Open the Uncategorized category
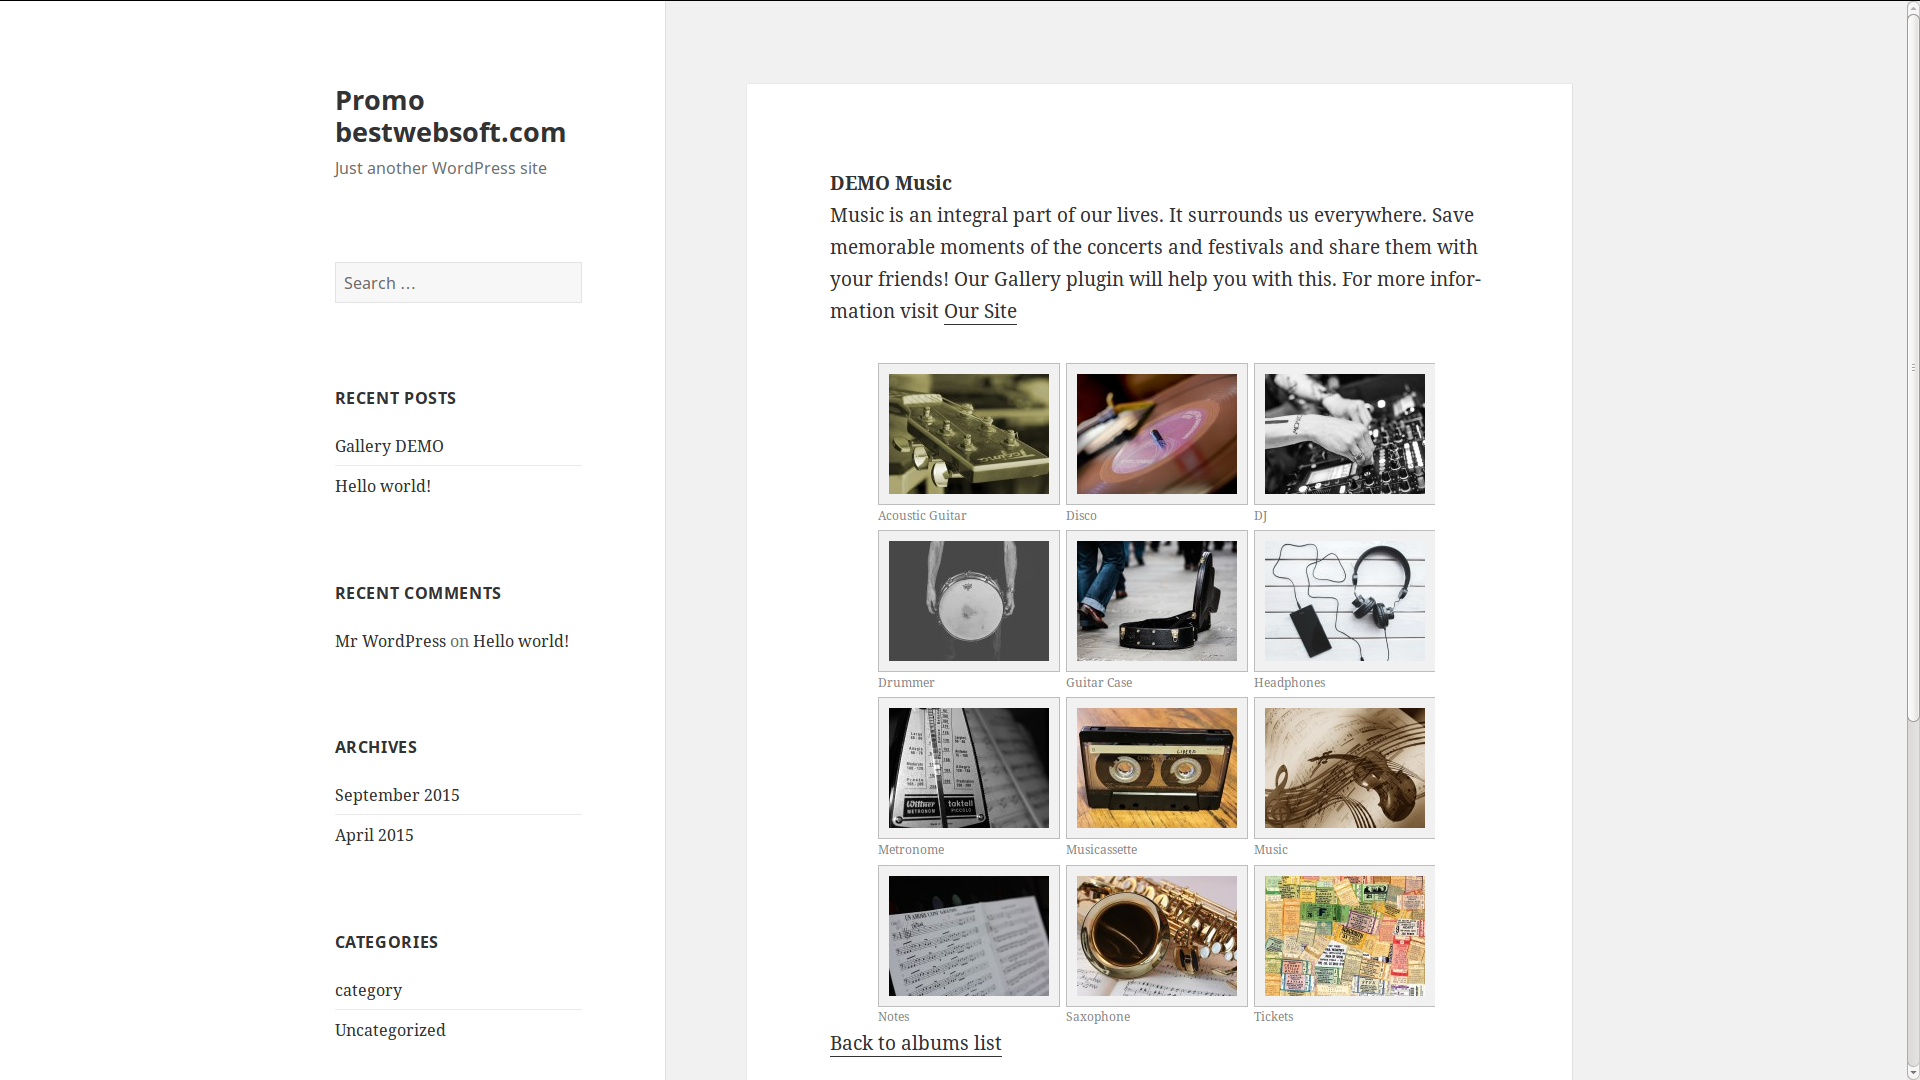 pos(390,1030)
